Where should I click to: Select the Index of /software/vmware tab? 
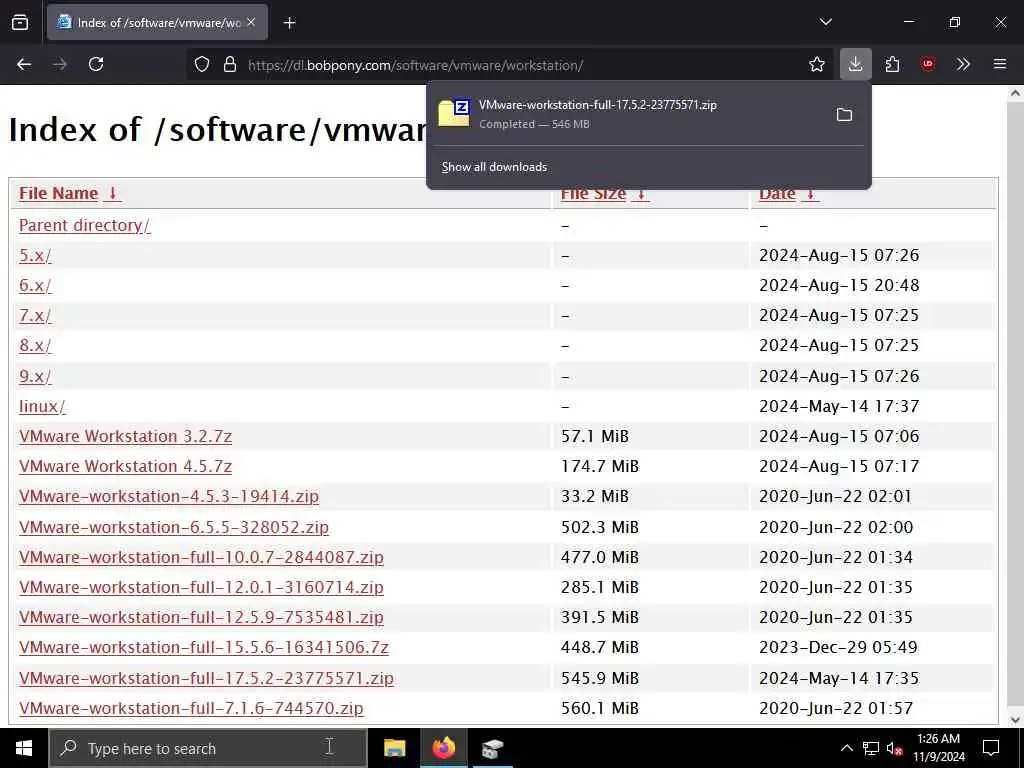[157, 22]
